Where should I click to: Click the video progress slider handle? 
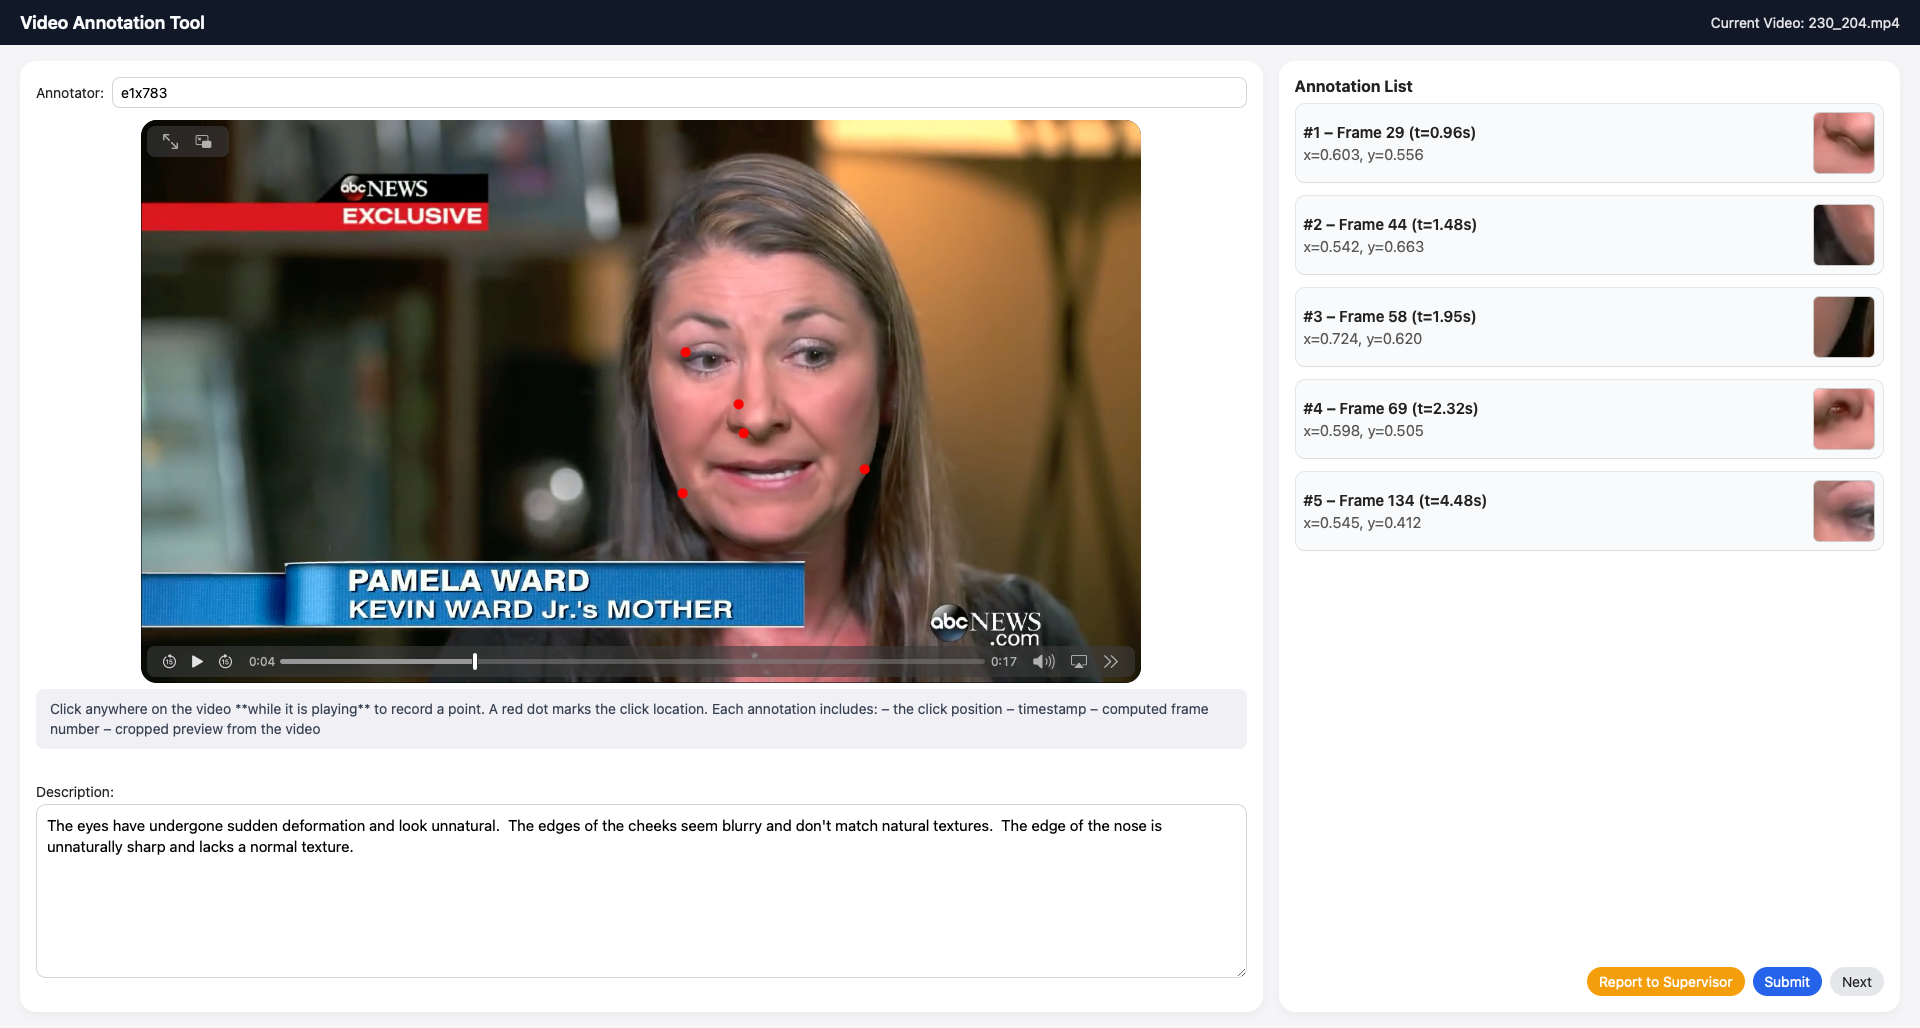point(475,662)
